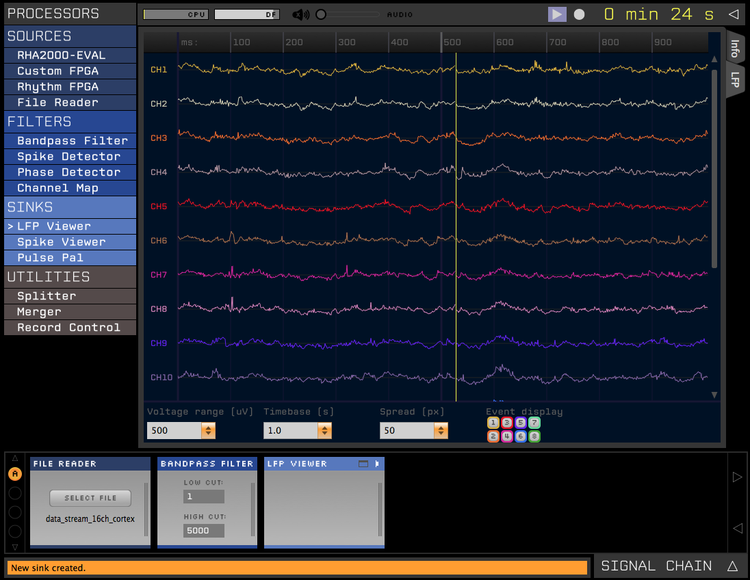Select Spike Detector in Filters list
The width and height of the screenshot is (750, 580).
(x=68, y=157)
